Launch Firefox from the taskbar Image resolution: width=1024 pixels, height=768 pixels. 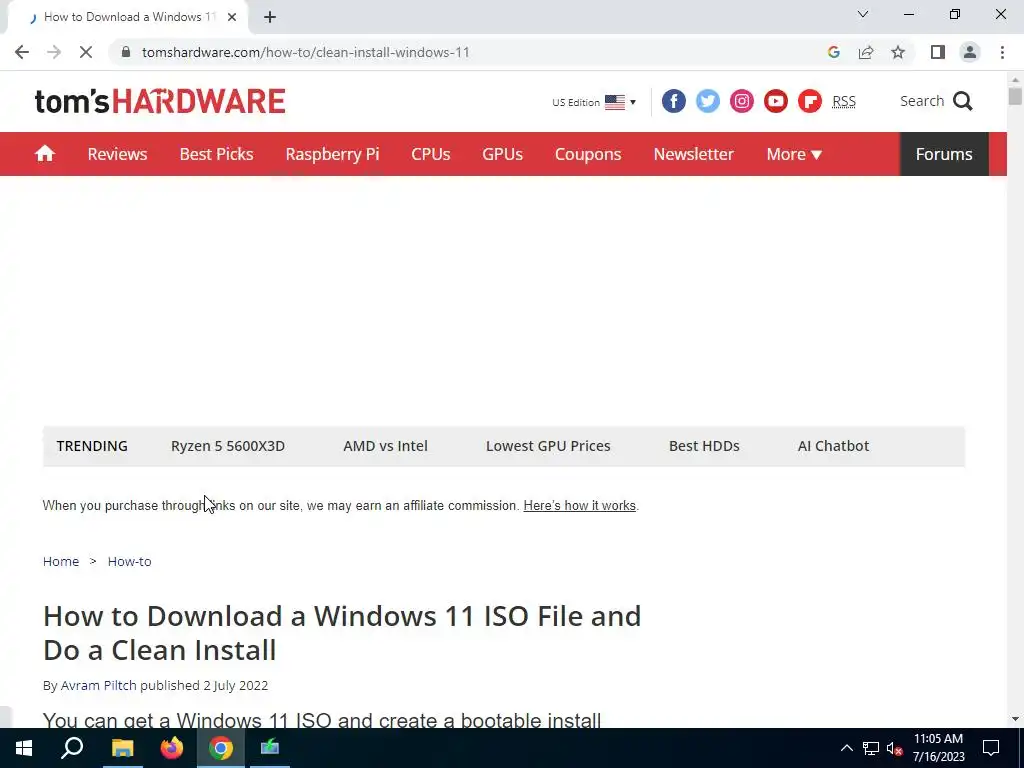pyautogui.click(x=172, y=748)
